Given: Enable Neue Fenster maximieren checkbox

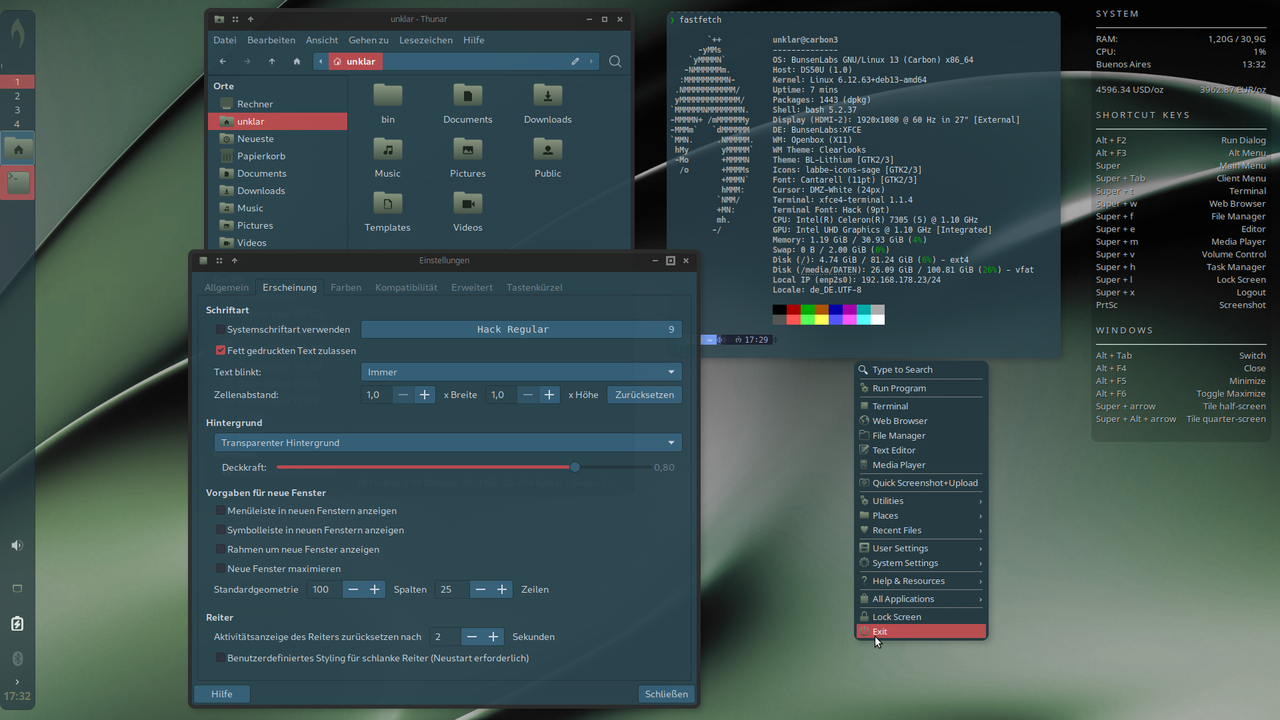Looking at the screenshot, I should click(221, 569).
